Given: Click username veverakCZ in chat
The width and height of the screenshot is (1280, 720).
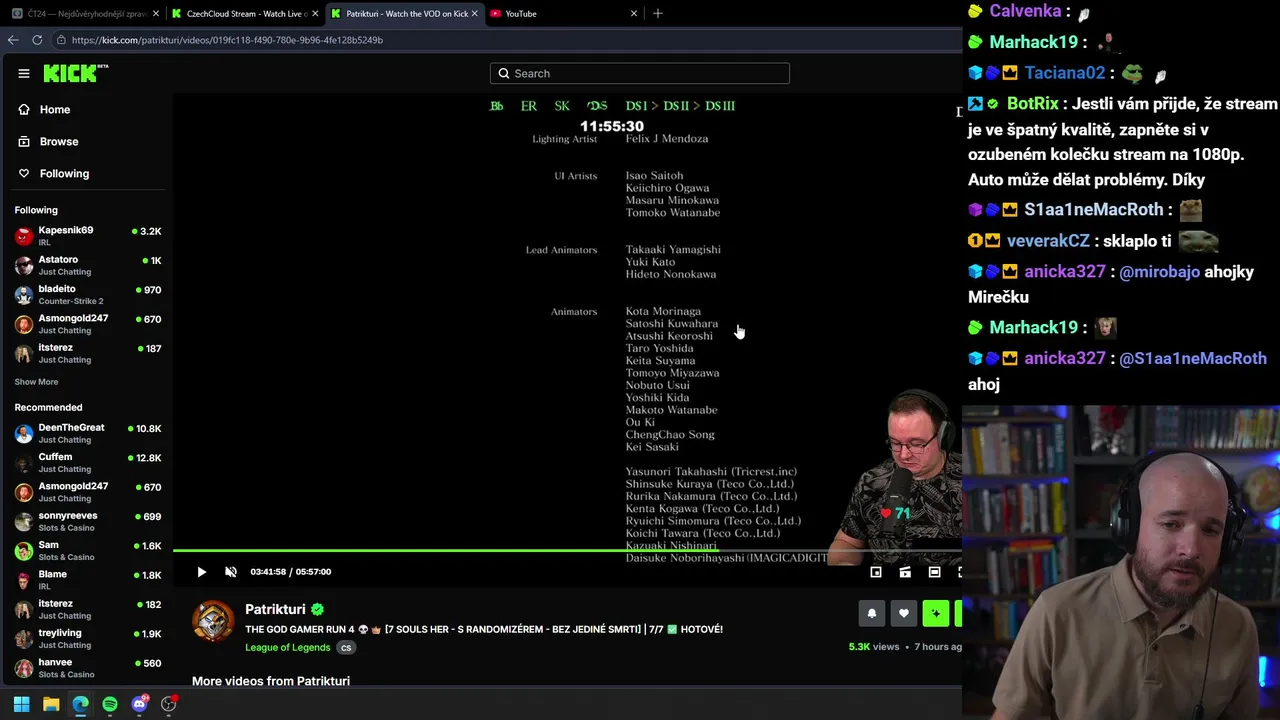Looking at the screenshot, I should pyautogui.click(x=1048, y=241).
